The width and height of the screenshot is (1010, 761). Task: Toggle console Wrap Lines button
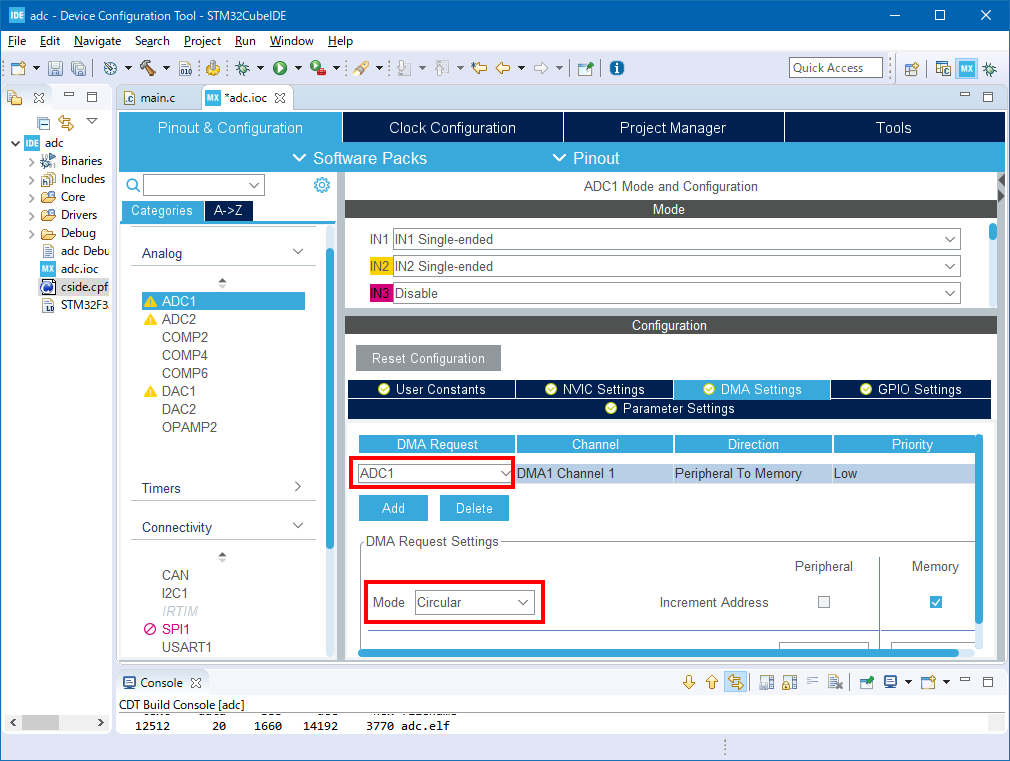(812, 682)
